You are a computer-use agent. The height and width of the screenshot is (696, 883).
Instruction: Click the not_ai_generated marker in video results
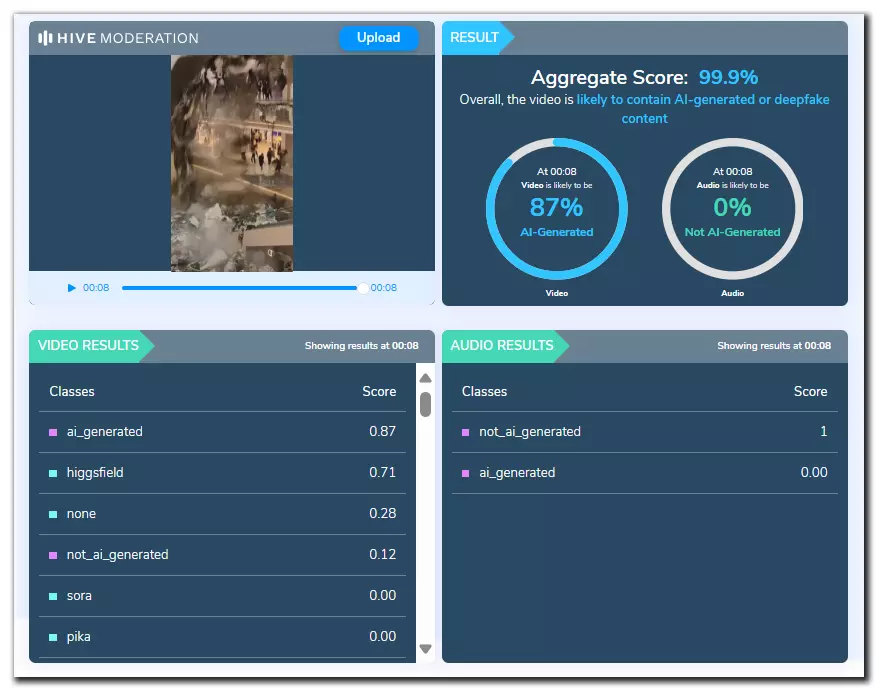click(53, 555)
